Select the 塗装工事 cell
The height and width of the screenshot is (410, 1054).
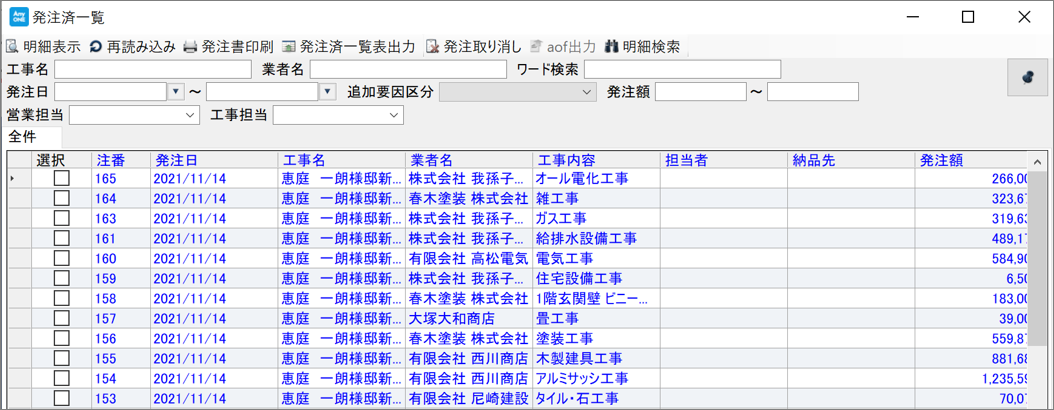[x=596, y=338]
